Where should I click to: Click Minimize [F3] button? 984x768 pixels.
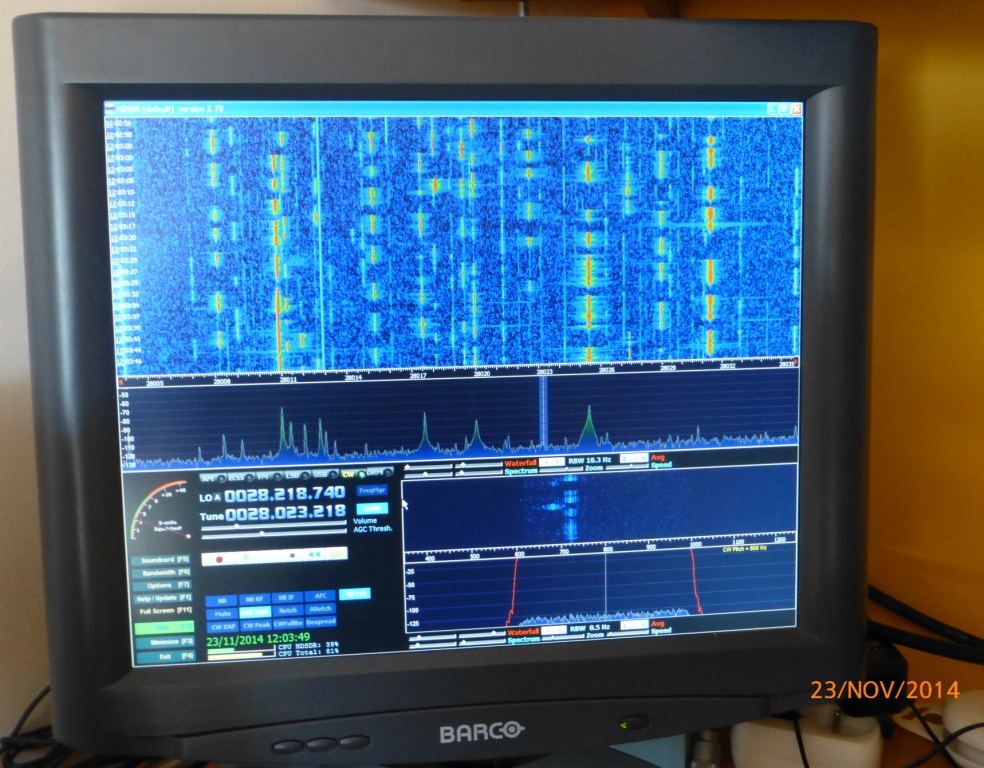[x=166, y=642]
